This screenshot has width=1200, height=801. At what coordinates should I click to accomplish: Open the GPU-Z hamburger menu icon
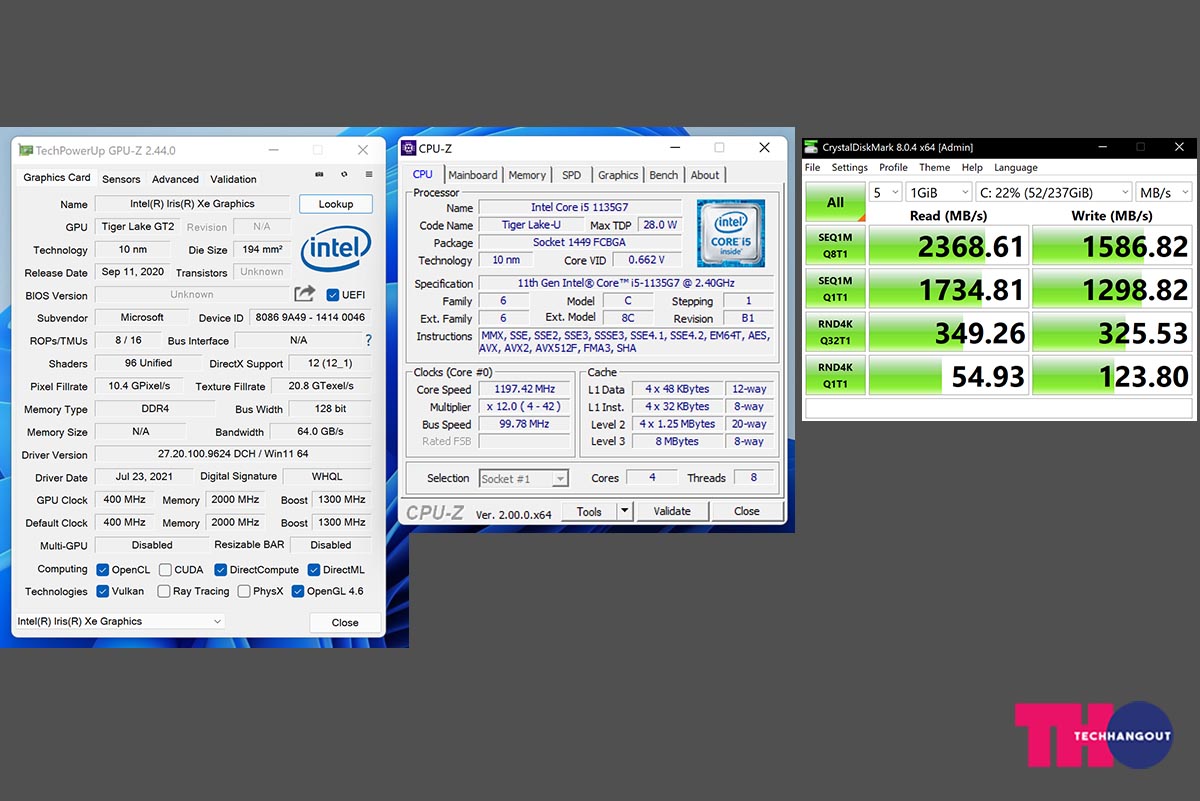pyautogui.click(x=369, y=174)
